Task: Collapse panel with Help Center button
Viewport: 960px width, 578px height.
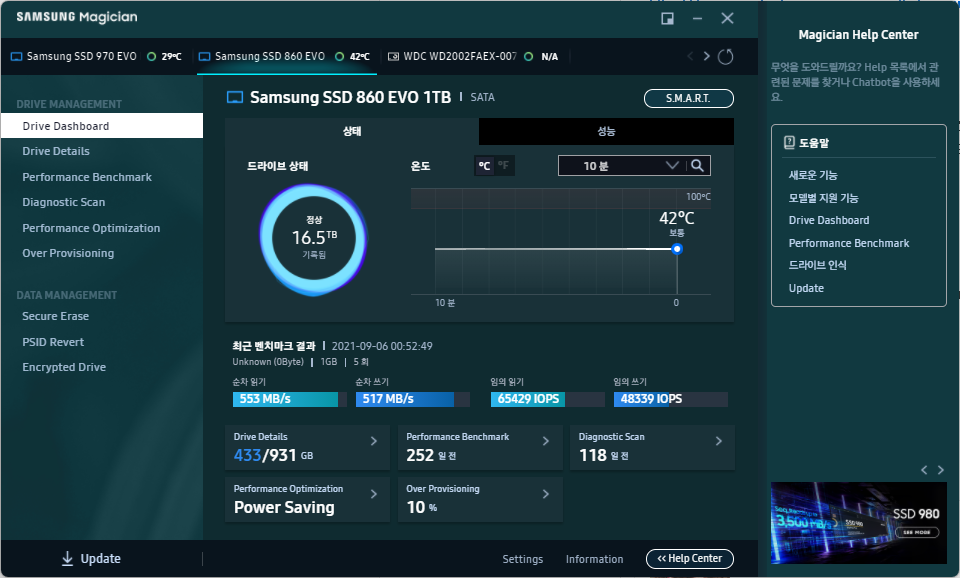Action: (689, 558)
